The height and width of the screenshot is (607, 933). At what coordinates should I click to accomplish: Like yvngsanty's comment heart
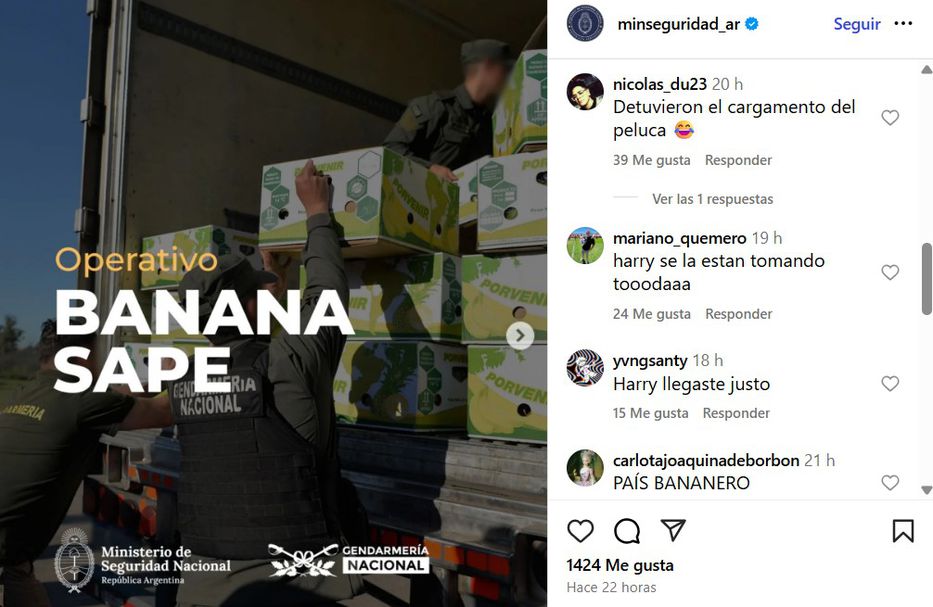tap(890, 383)
